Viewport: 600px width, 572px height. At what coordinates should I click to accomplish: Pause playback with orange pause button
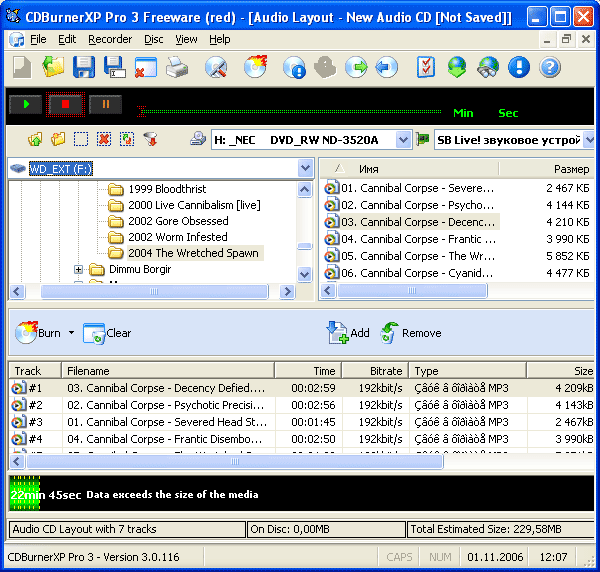coord(106,104)
